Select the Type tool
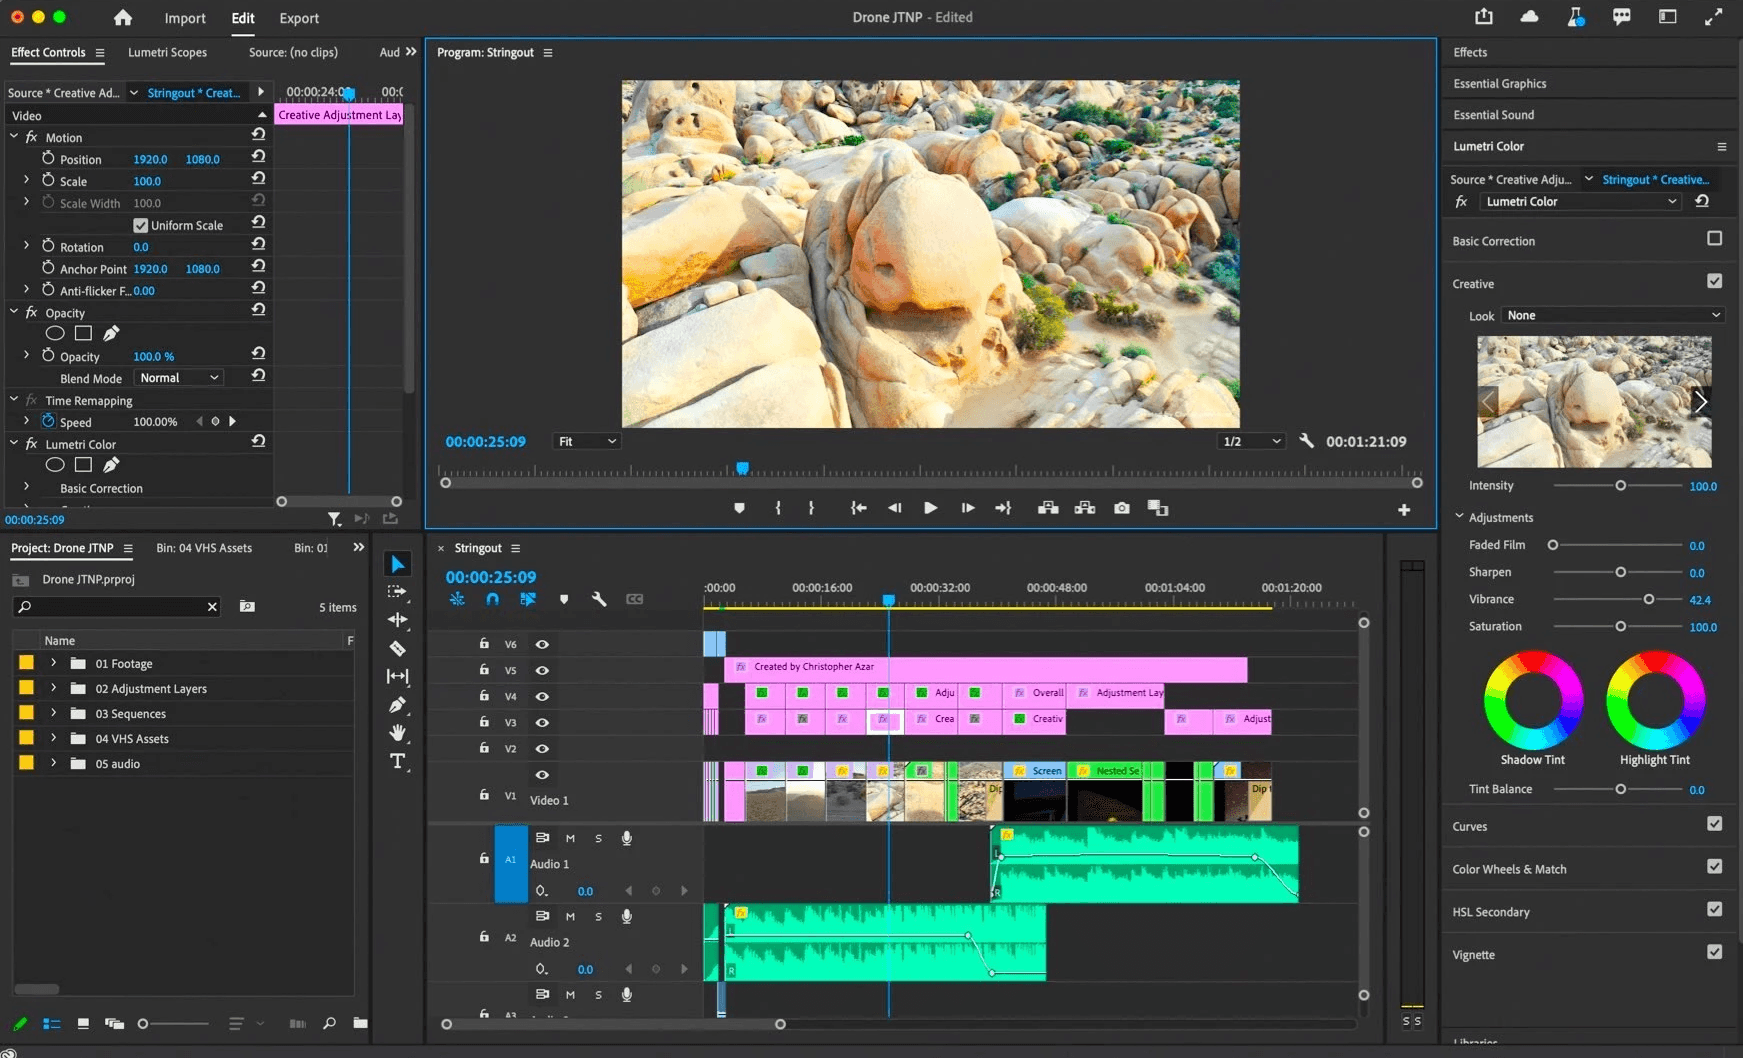 tap(397, 761)
